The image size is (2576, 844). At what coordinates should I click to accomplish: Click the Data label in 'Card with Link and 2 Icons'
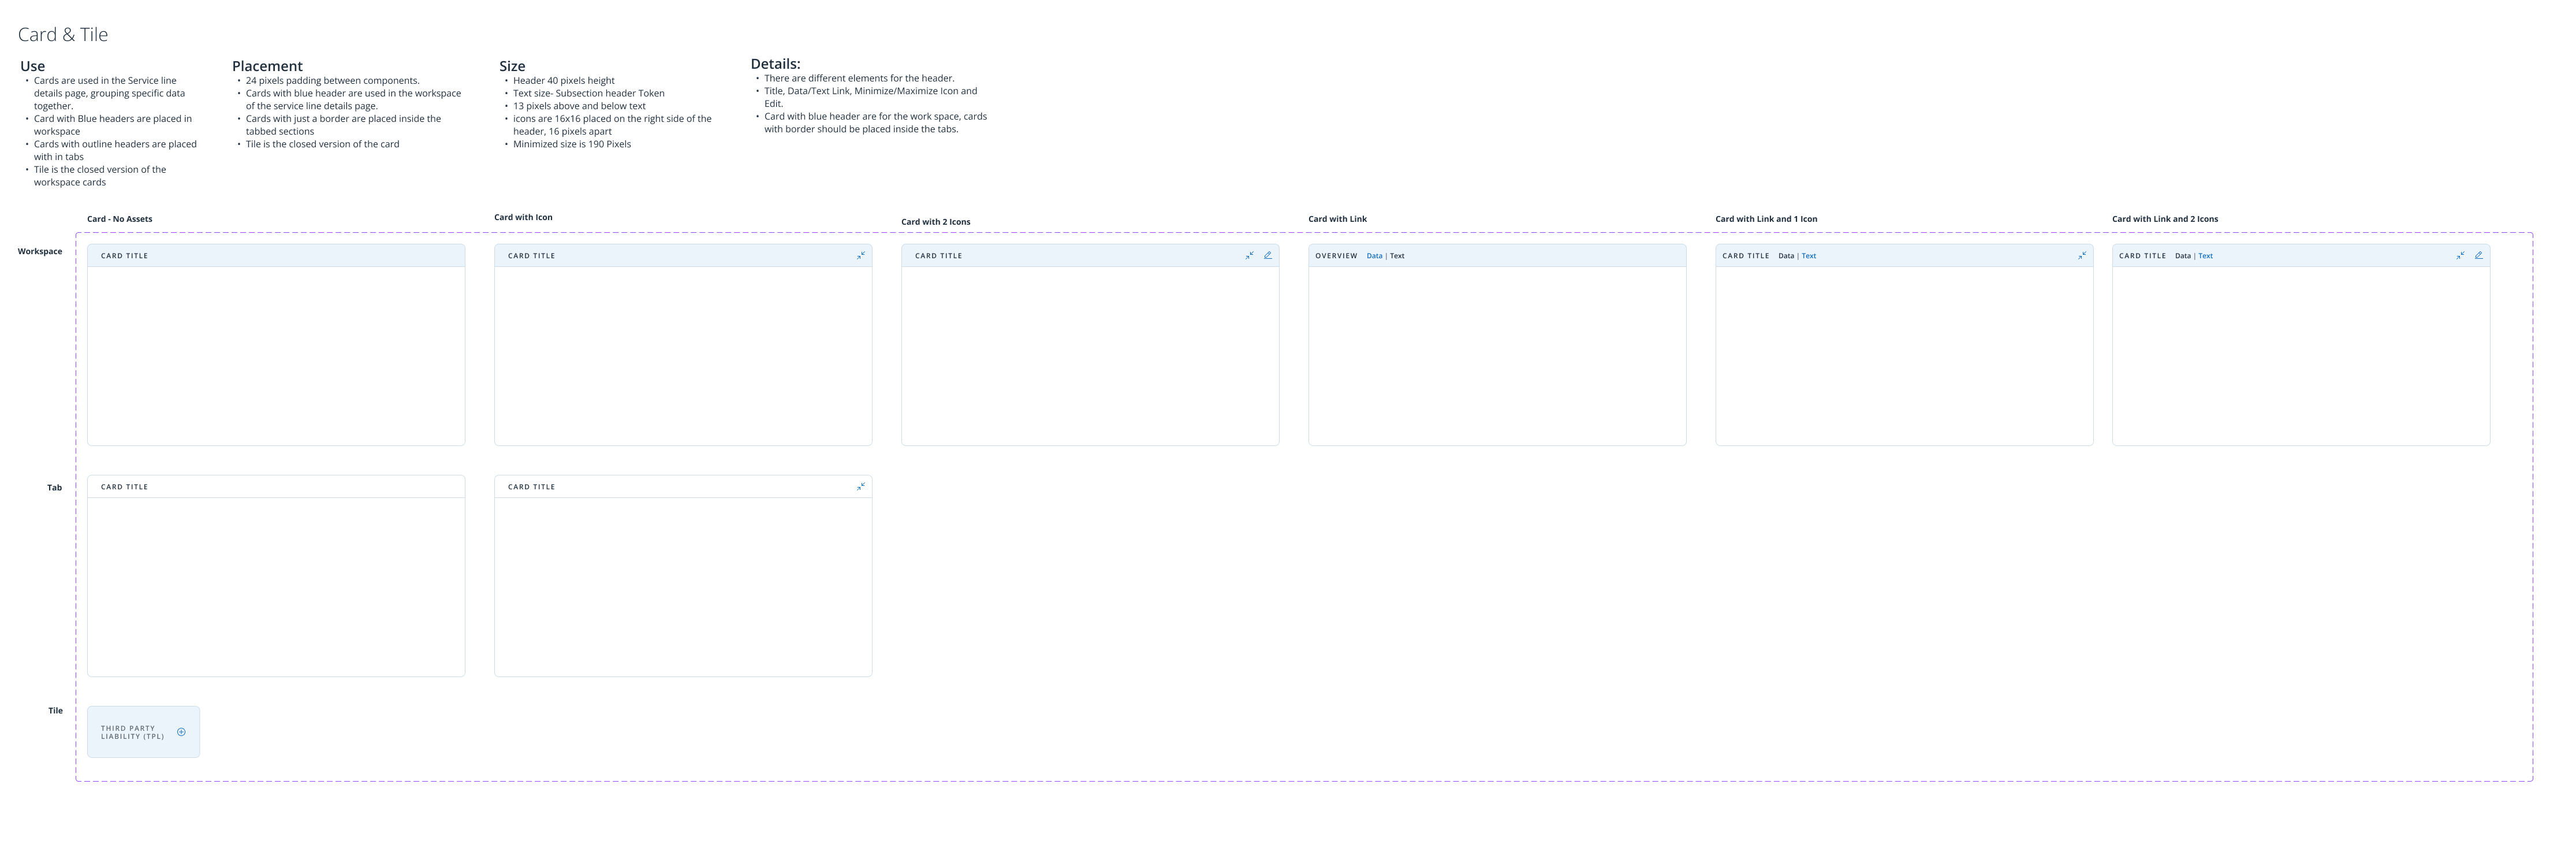point(2183,256)
